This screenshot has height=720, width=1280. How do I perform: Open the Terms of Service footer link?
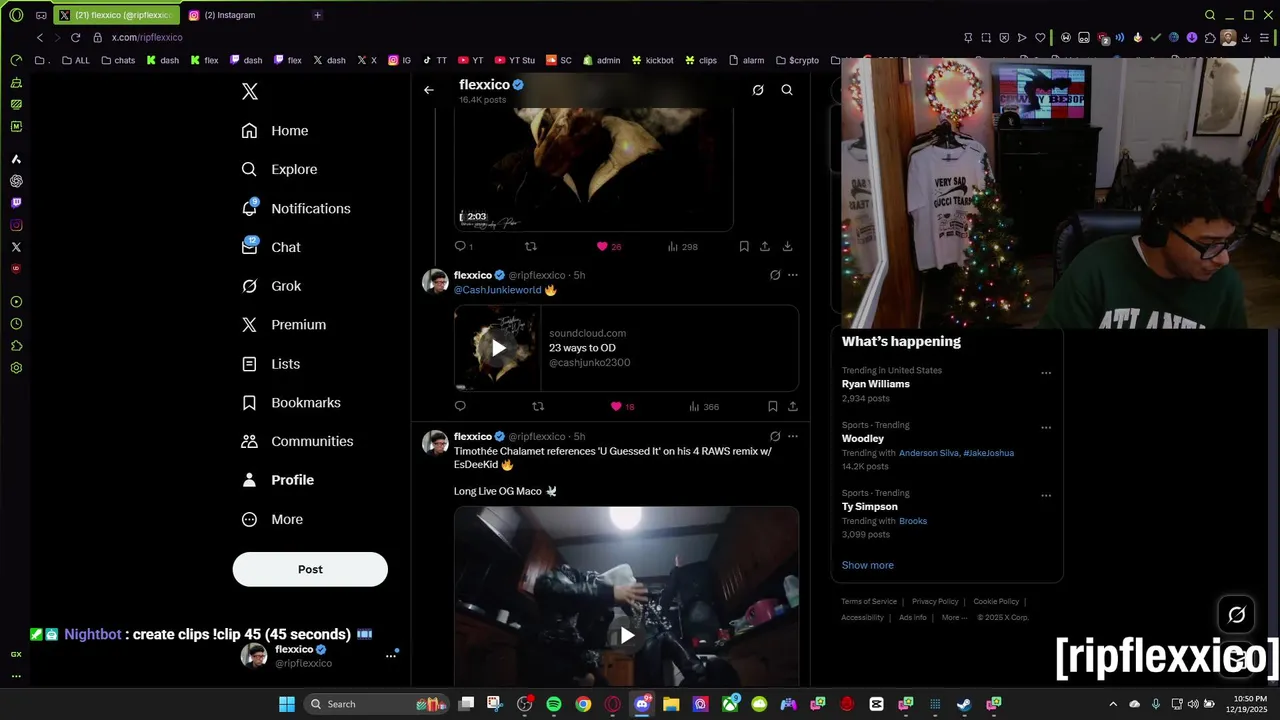868,602
